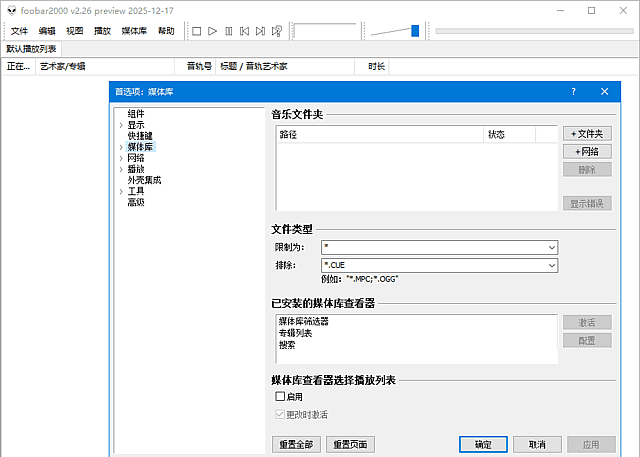
Task: Click the +网络 button
Action: click(x=587, y=152)
